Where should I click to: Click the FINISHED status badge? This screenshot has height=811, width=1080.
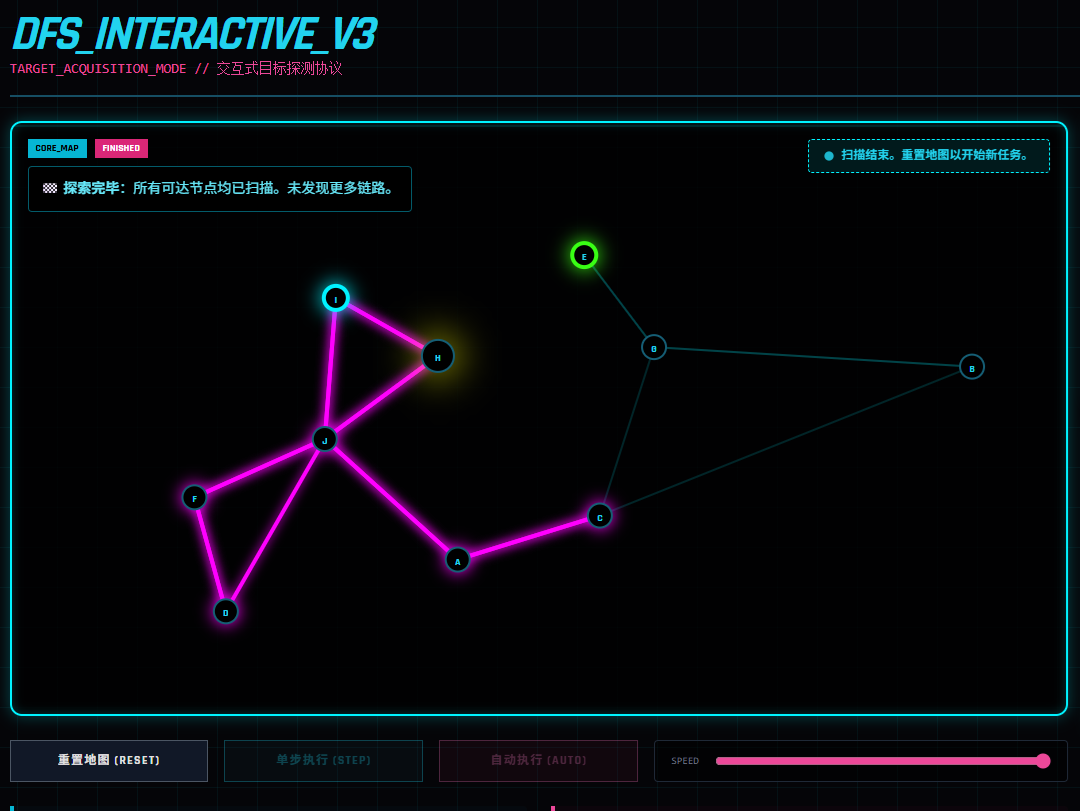tap(121, 148)
